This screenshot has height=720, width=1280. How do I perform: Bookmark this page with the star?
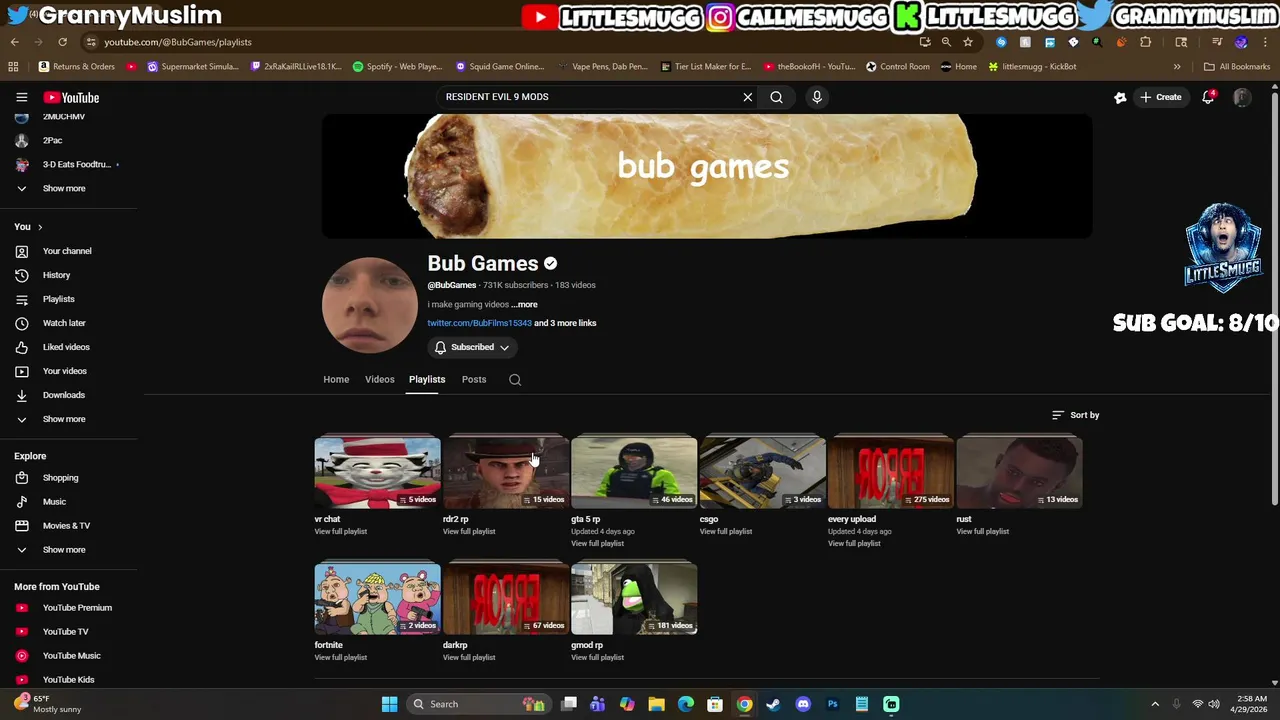pos(968,42)
